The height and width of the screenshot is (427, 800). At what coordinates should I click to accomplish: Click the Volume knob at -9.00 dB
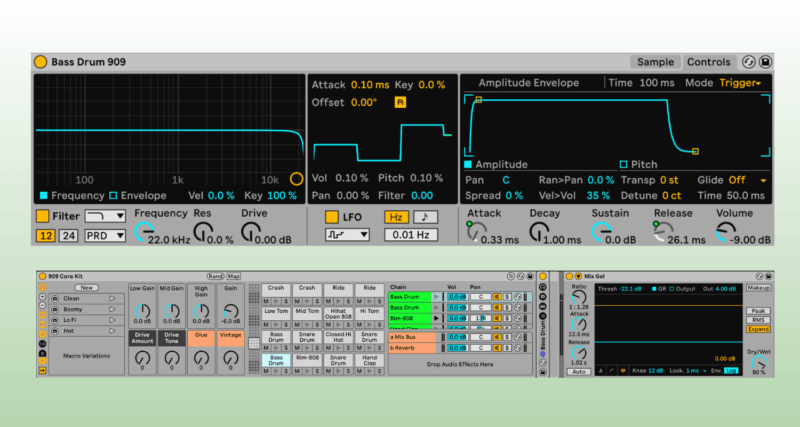pyautogui.click(x=726, y=232)
